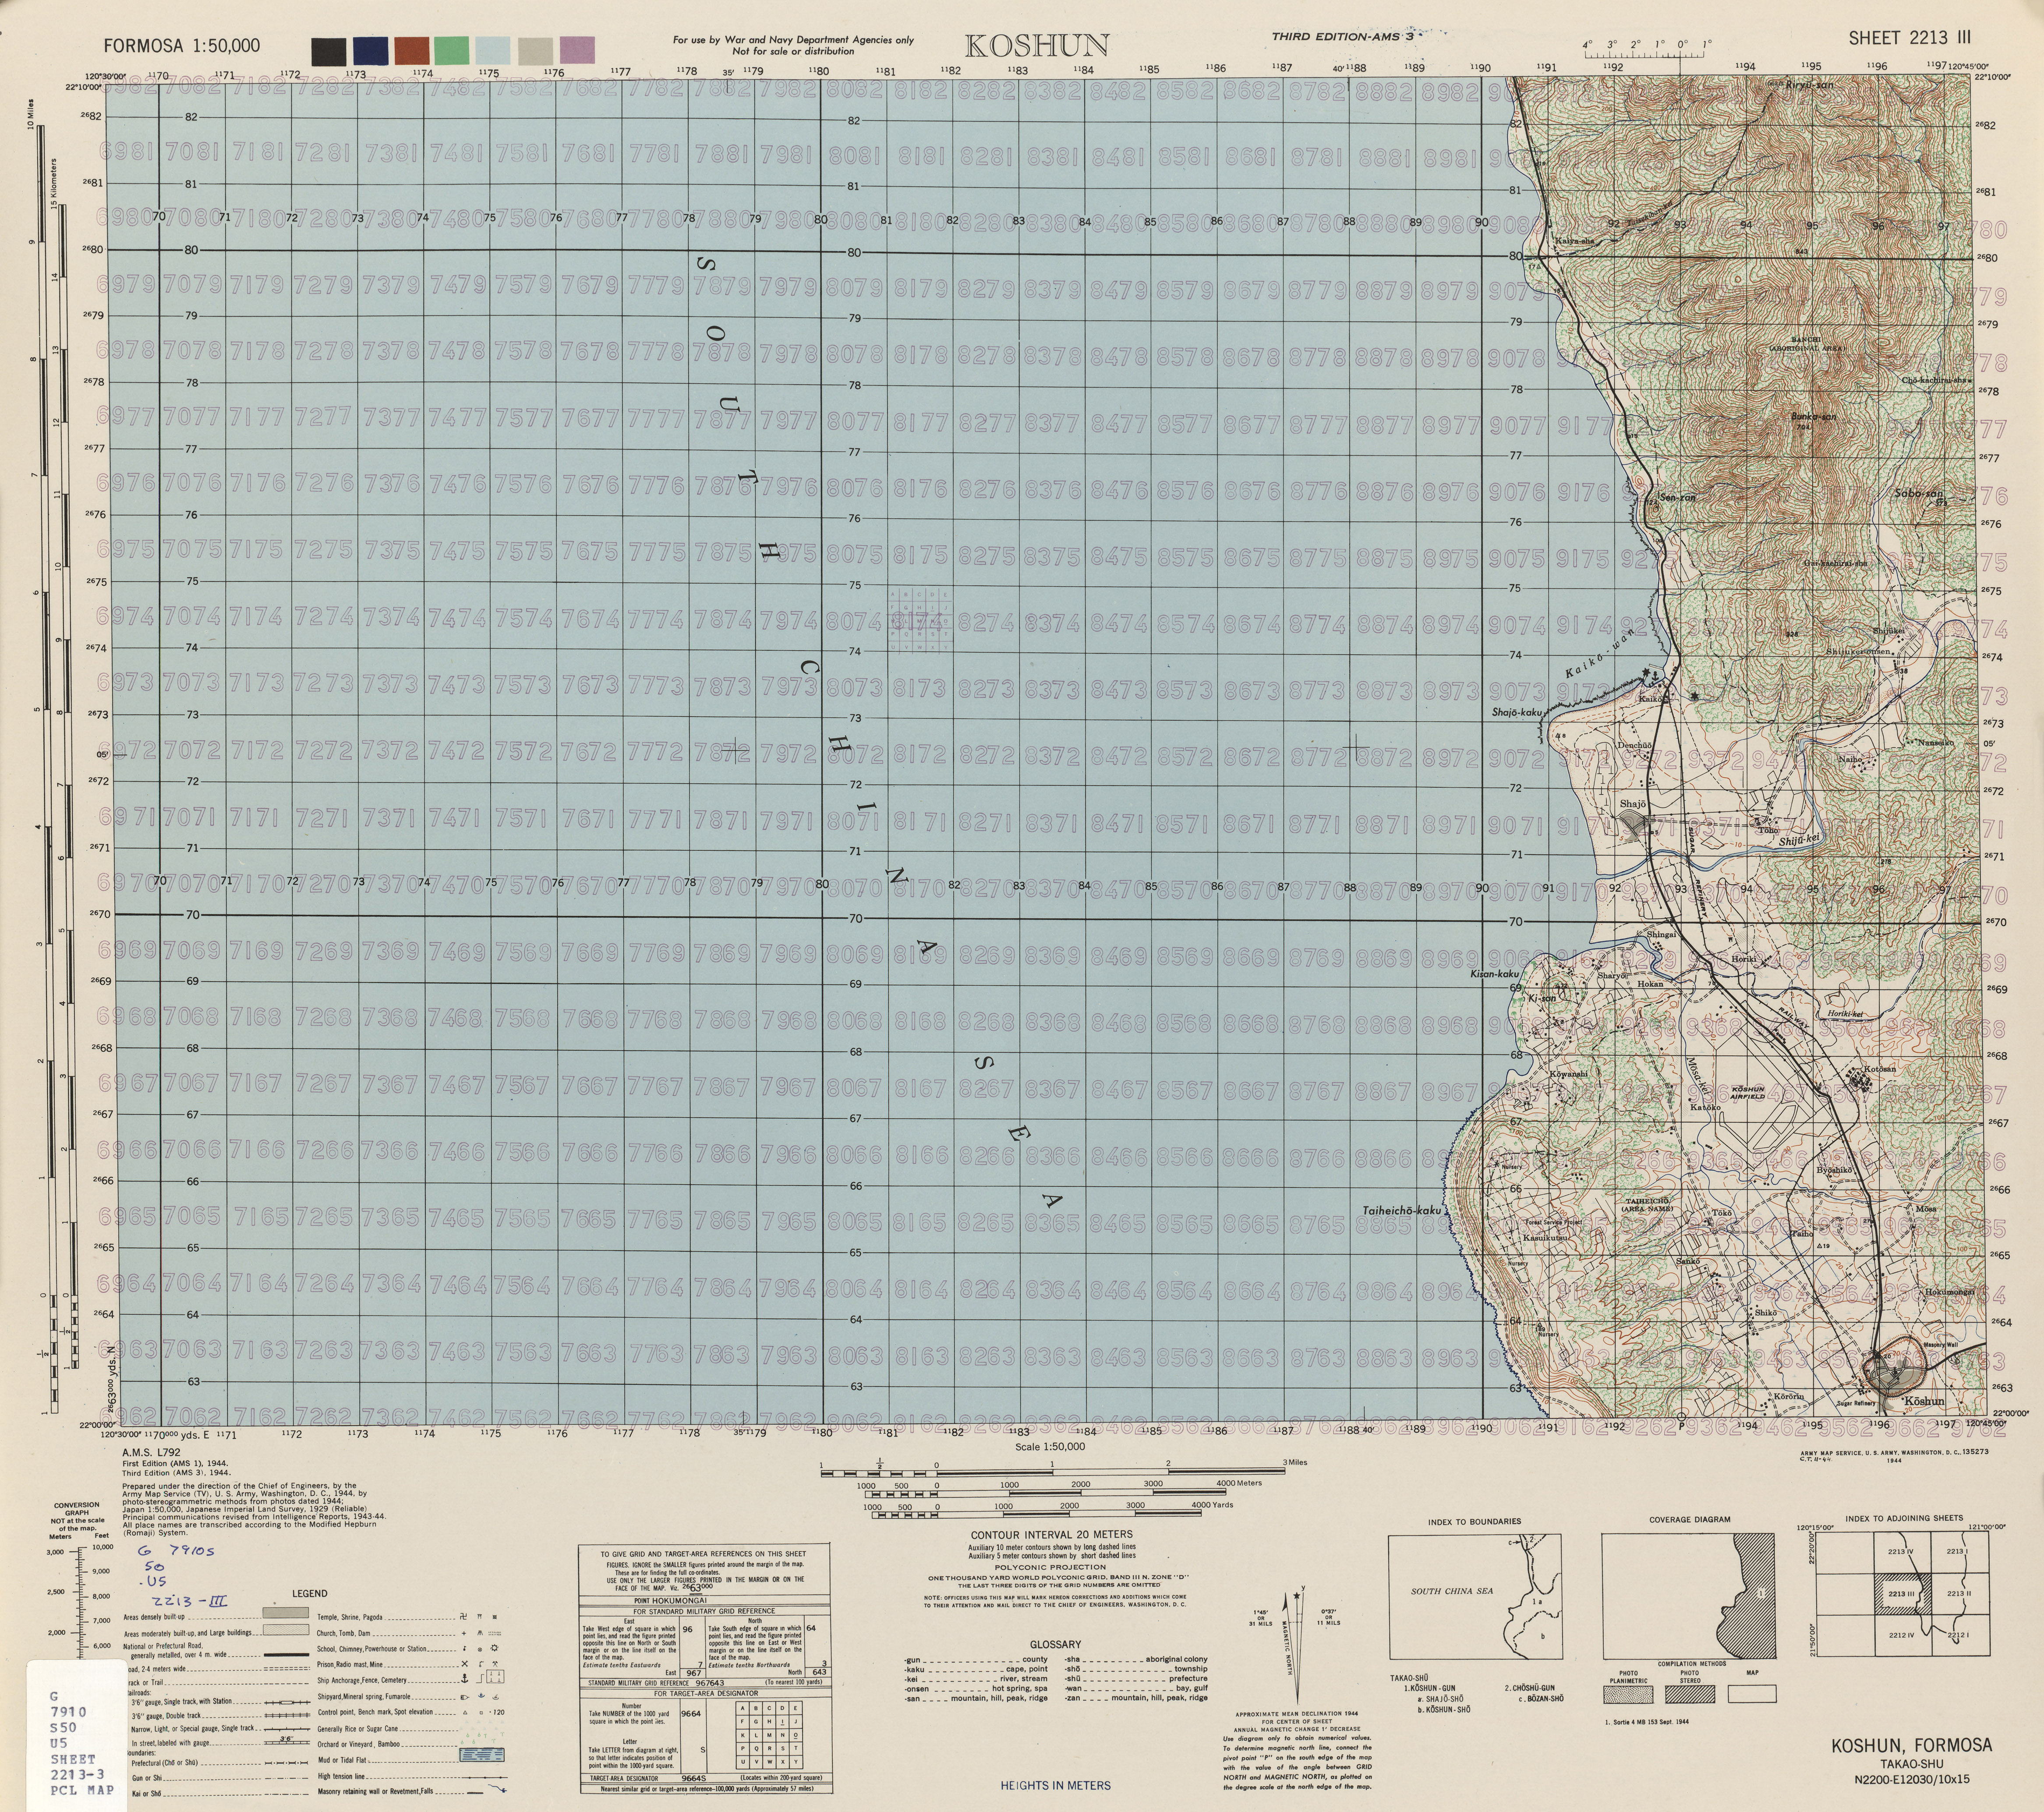Click the SHEET 2213 III label
The image size is (2044, 1812).
(1909, 38)
